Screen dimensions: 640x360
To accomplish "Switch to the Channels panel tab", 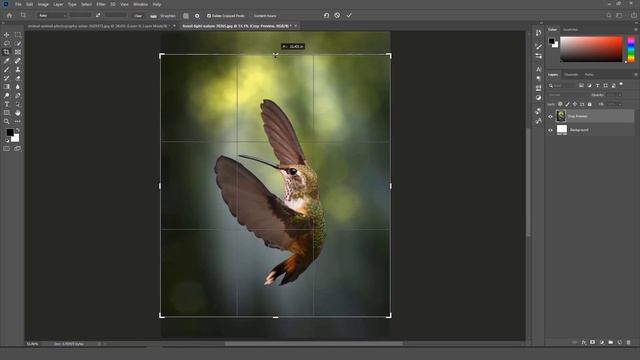I will click(571, 75).
